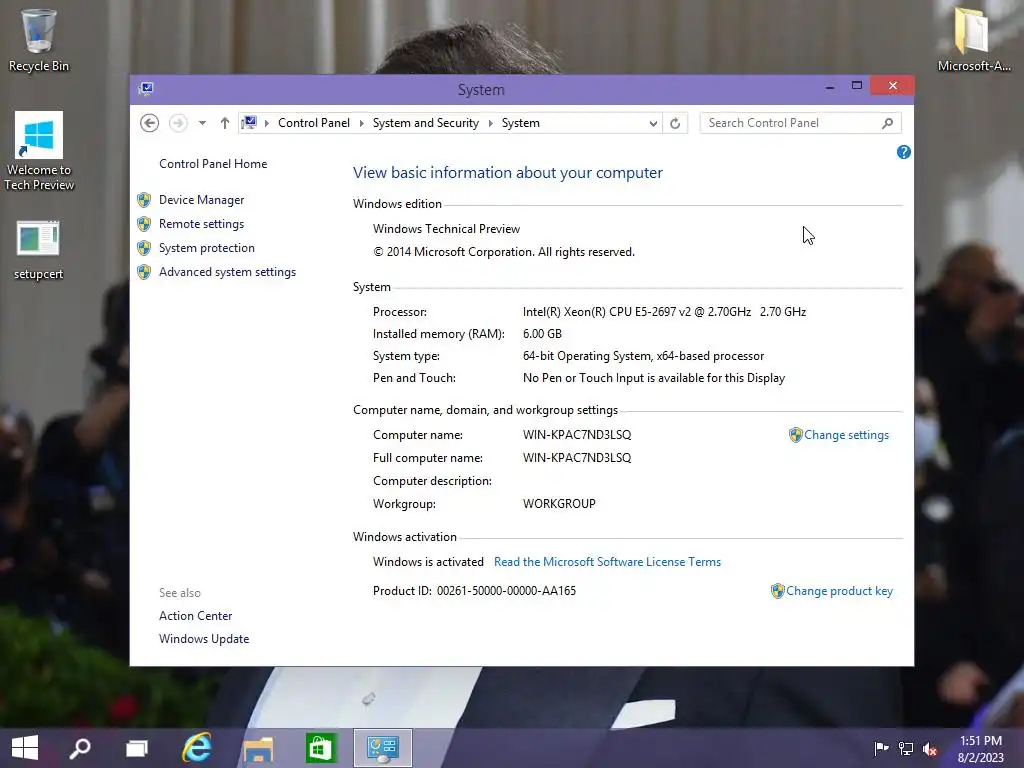Open Remote settings link
Viewport: 1024px width, 768px height.
pyautogui.click(x=201, y=224)
